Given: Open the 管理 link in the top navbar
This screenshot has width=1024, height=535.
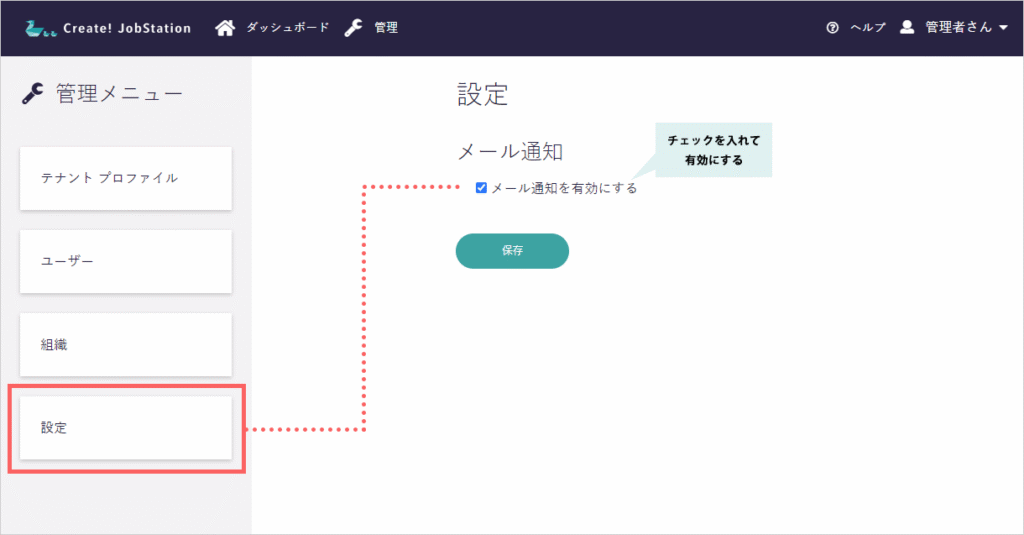Looking at the screenshot, I should coord(386,28).
